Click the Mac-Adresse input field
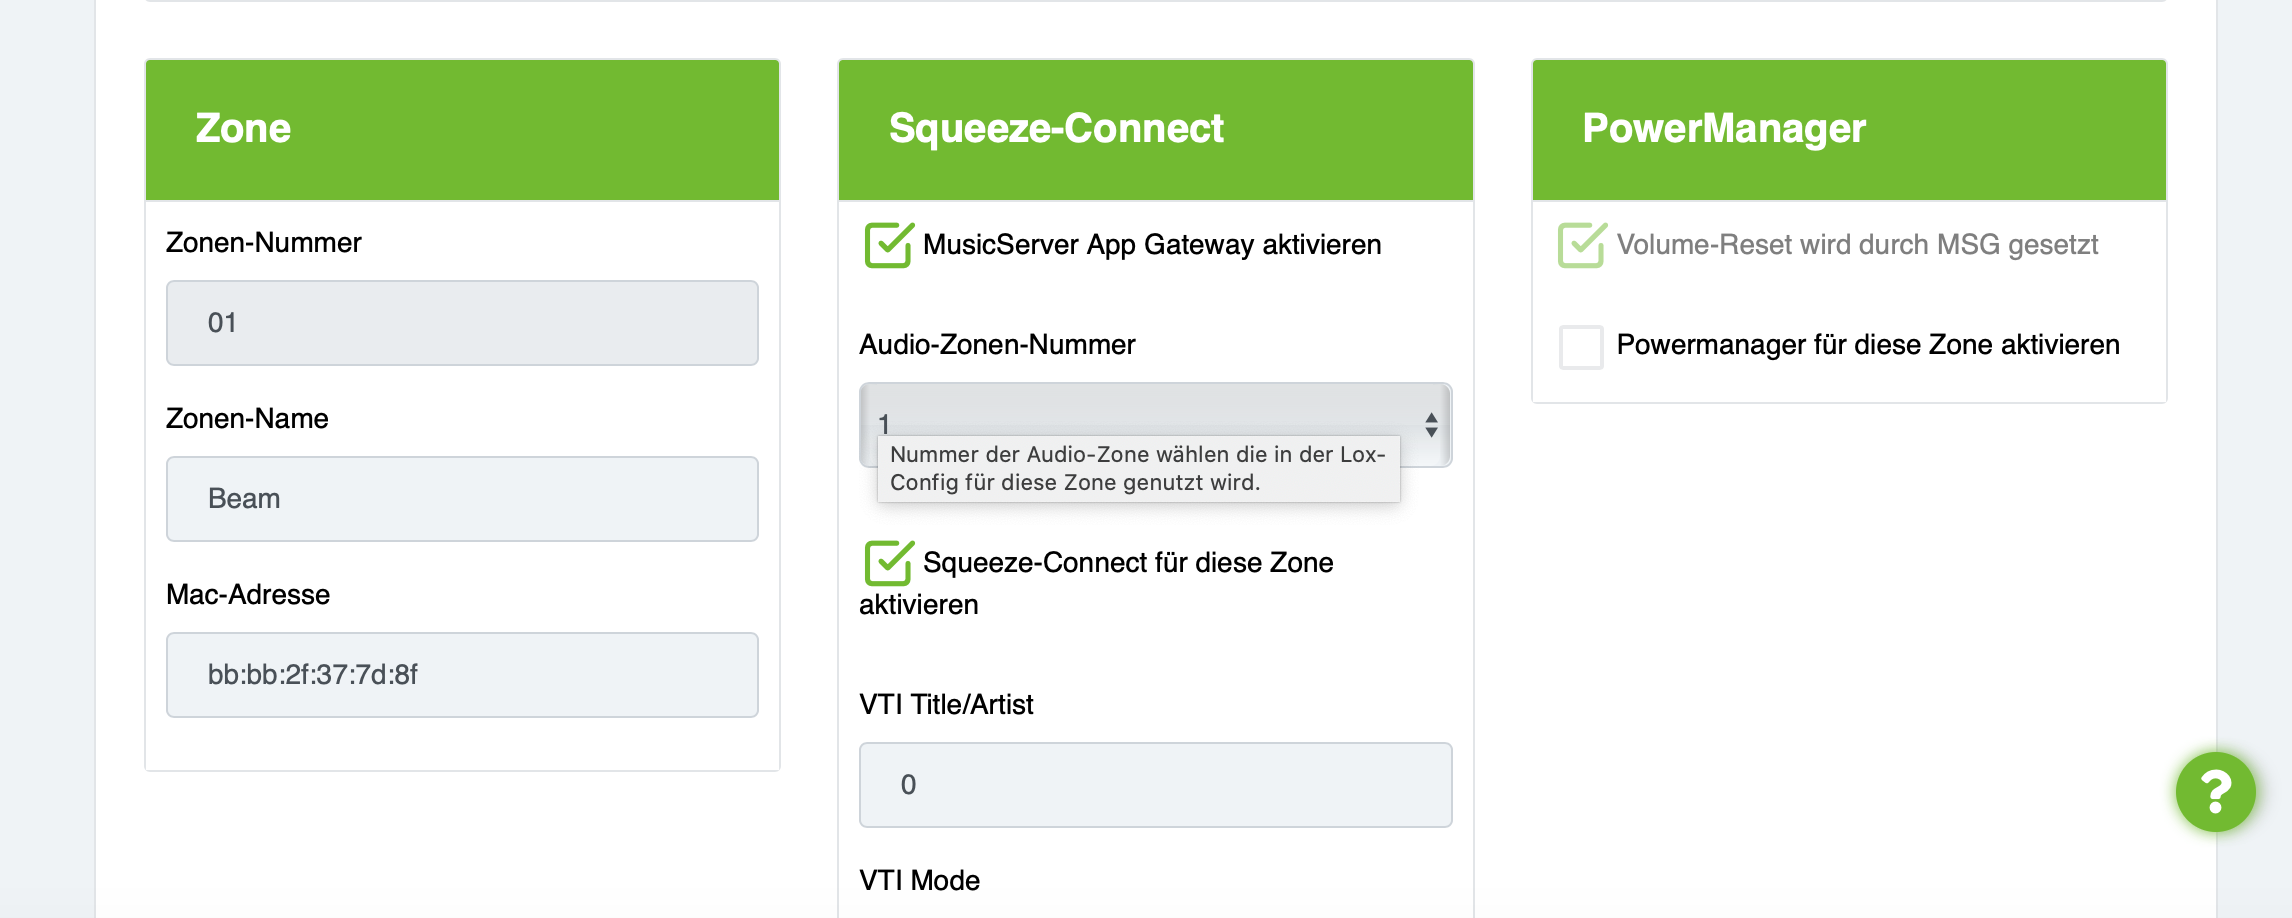 point(462,675)
